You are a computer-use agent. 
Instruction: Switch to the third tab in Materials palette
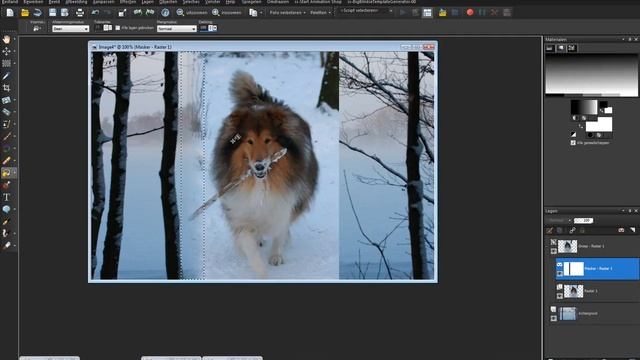pos(572,48)
